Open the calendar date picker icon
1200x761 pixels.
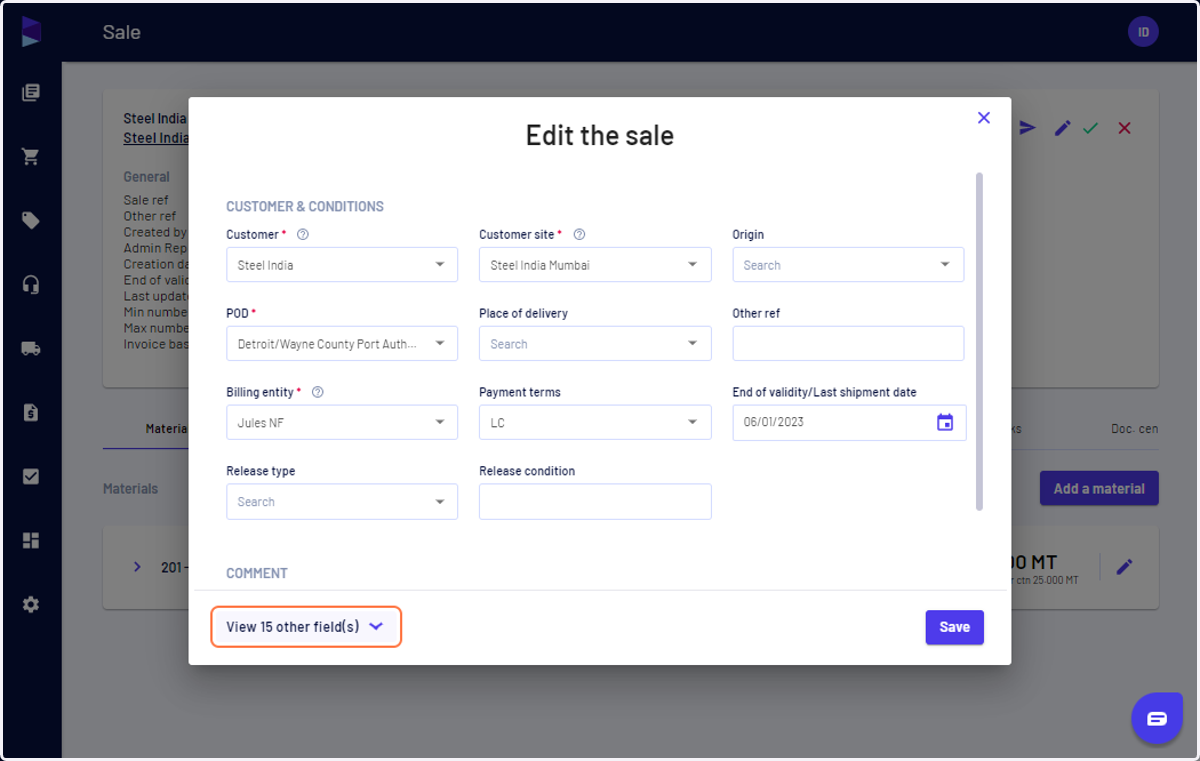[945, 422]
